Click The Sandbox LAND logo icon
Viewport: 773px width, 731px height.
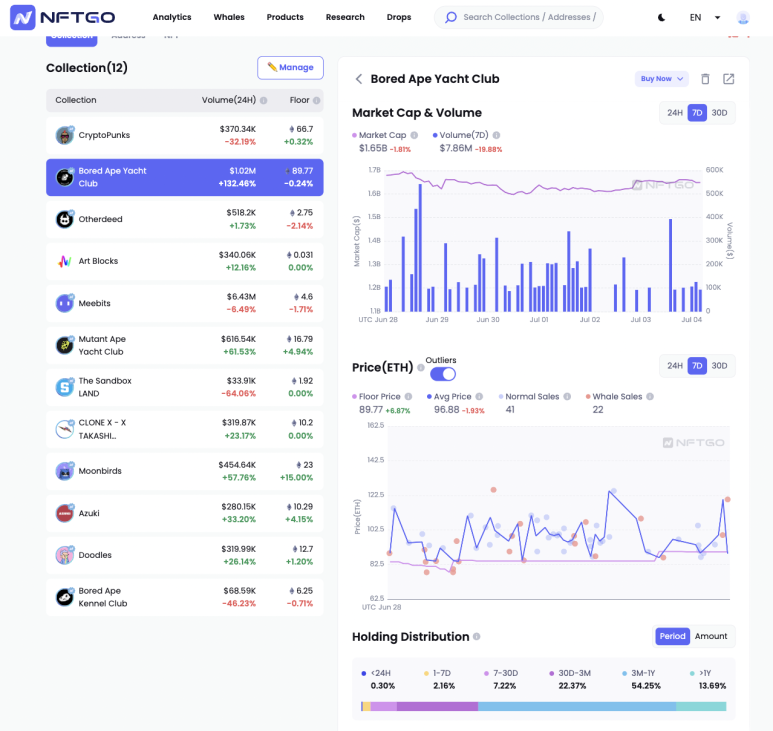click(x=65, y=387)
